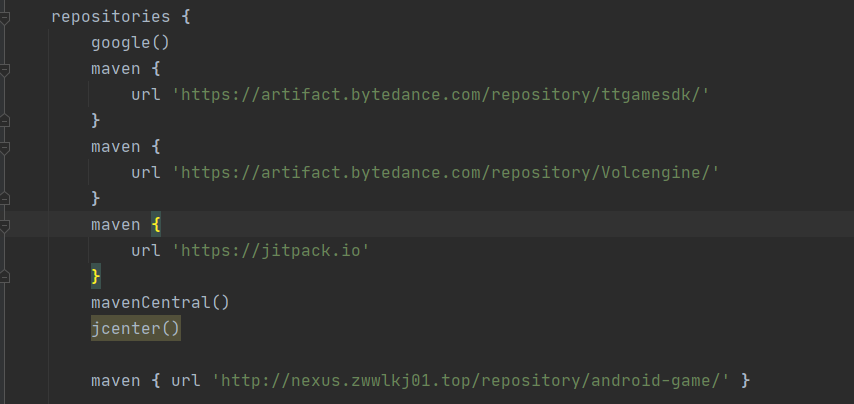Click the url keyword before the jitpack string
The width and height of the screenshot is (854, 404).
[145, 251]
